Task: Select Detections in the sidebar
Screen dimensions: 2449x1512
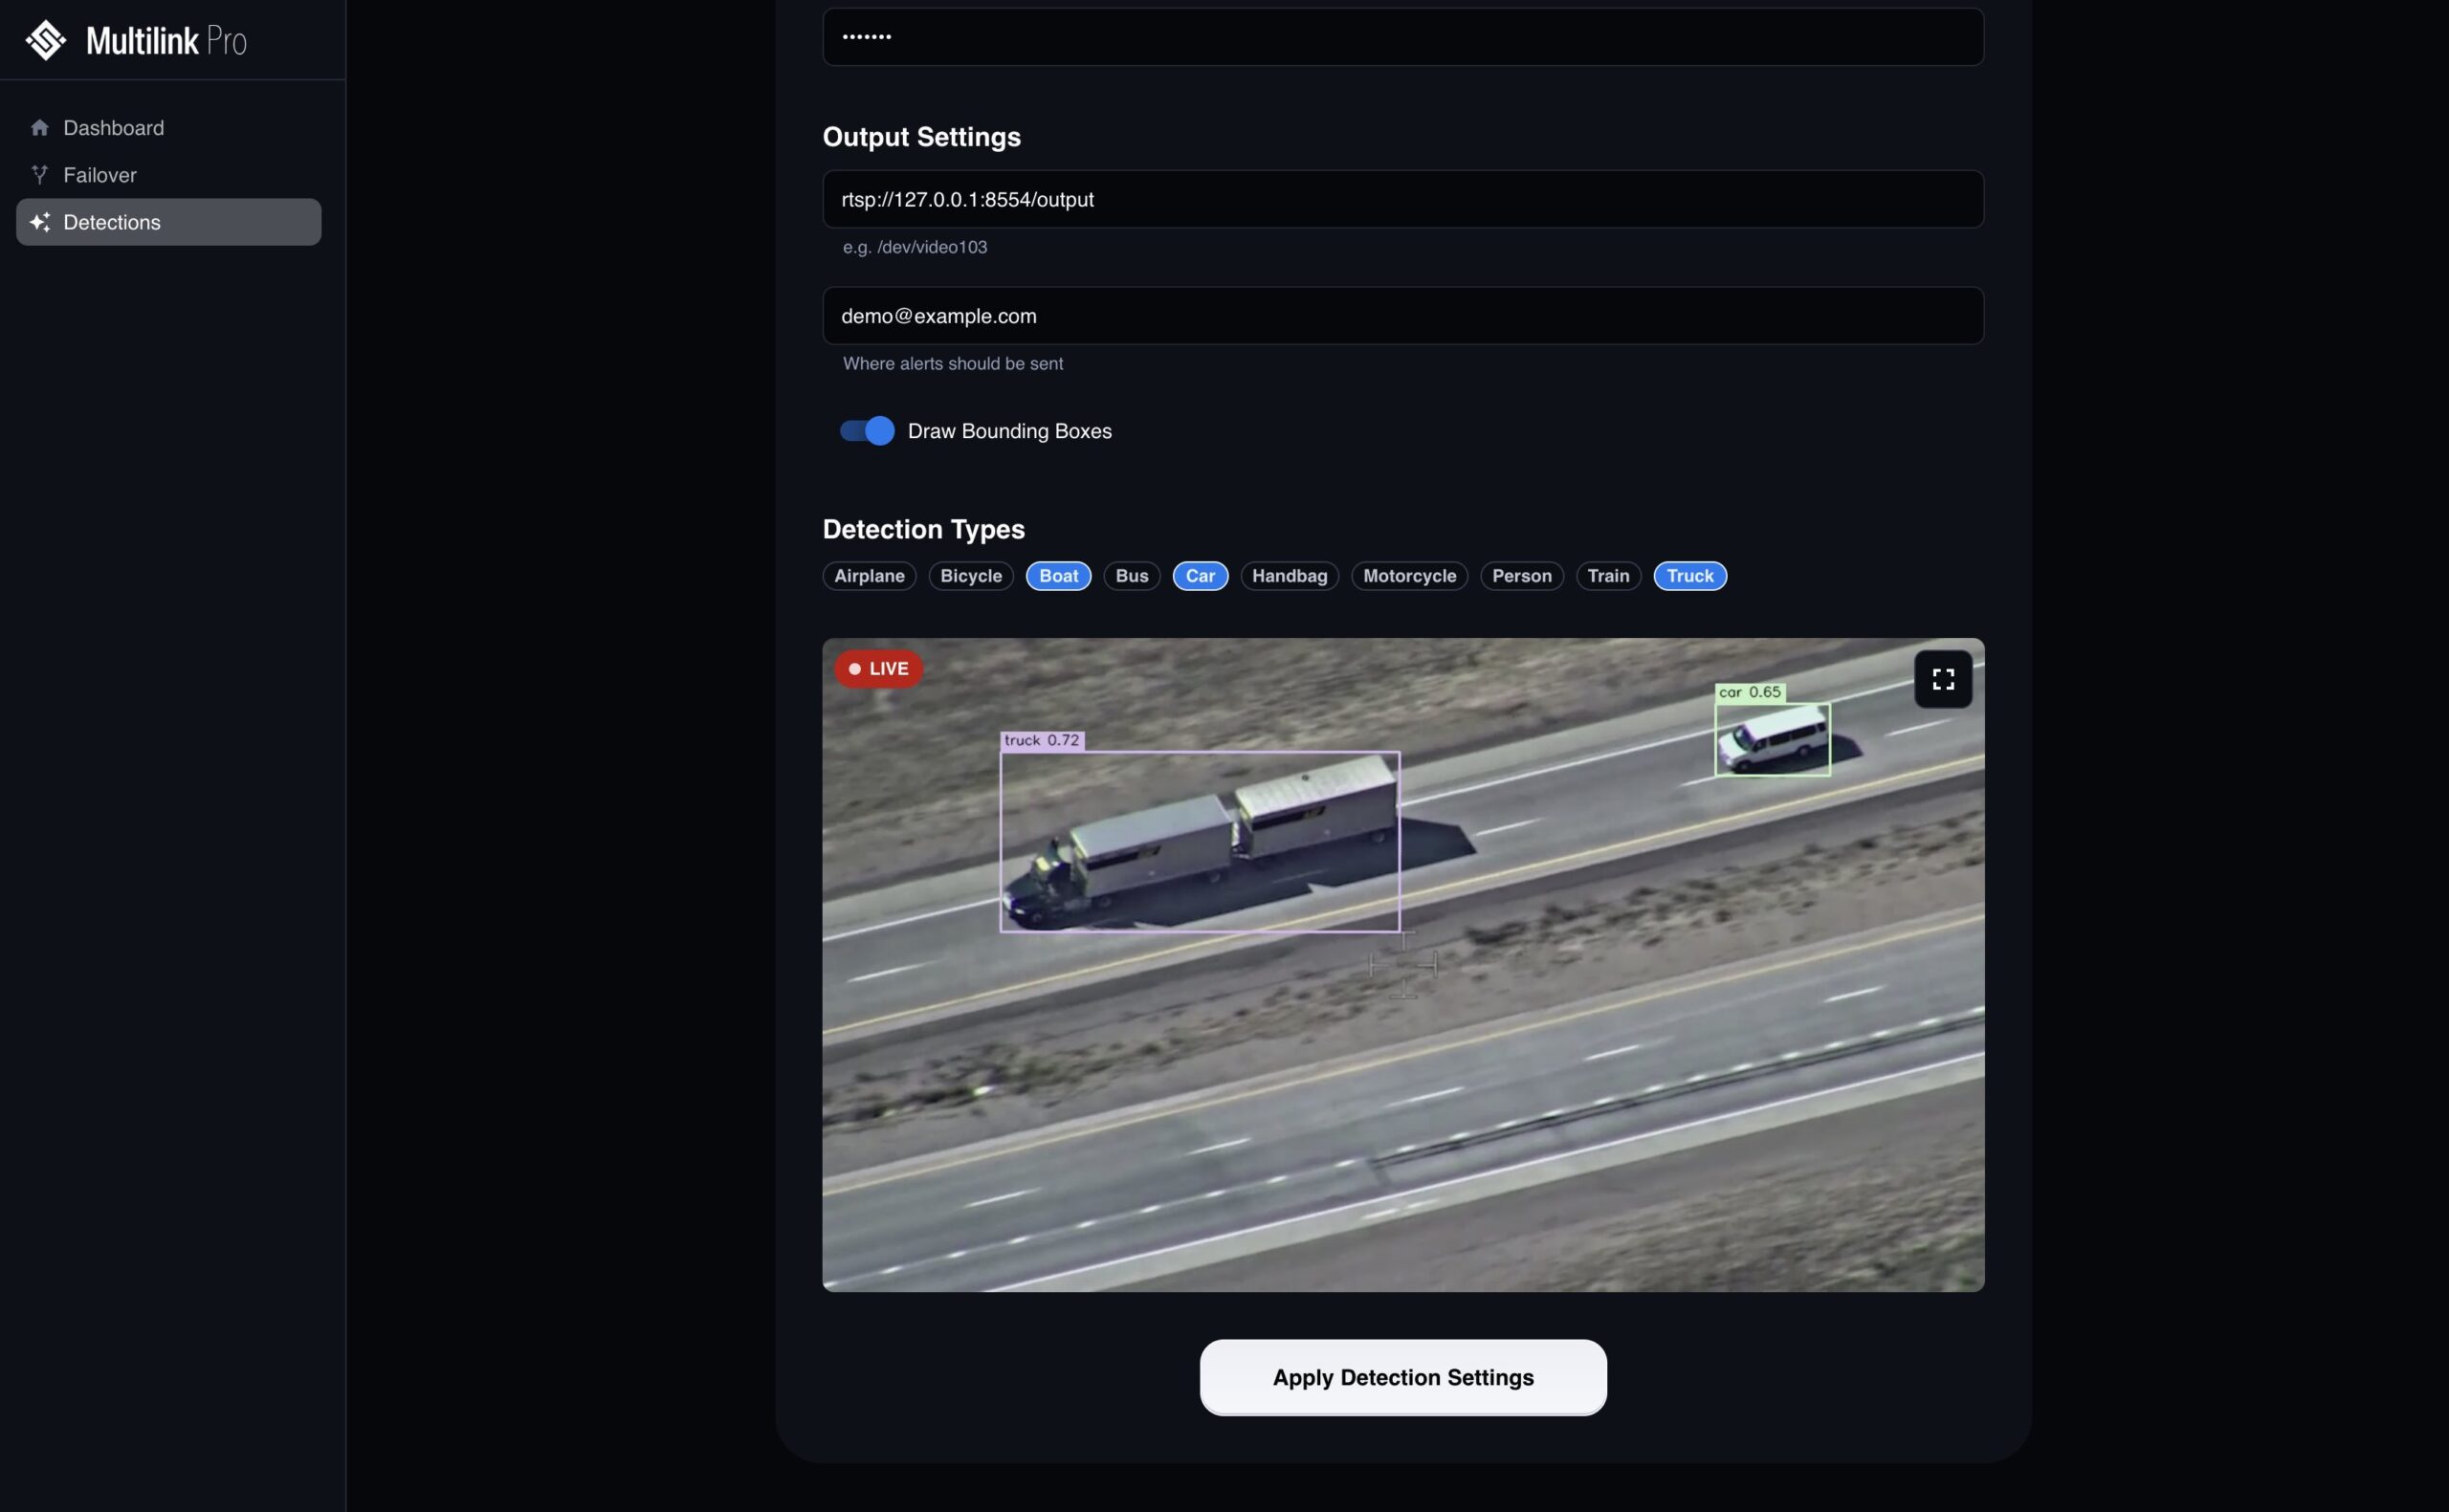Action: point(112,222)
